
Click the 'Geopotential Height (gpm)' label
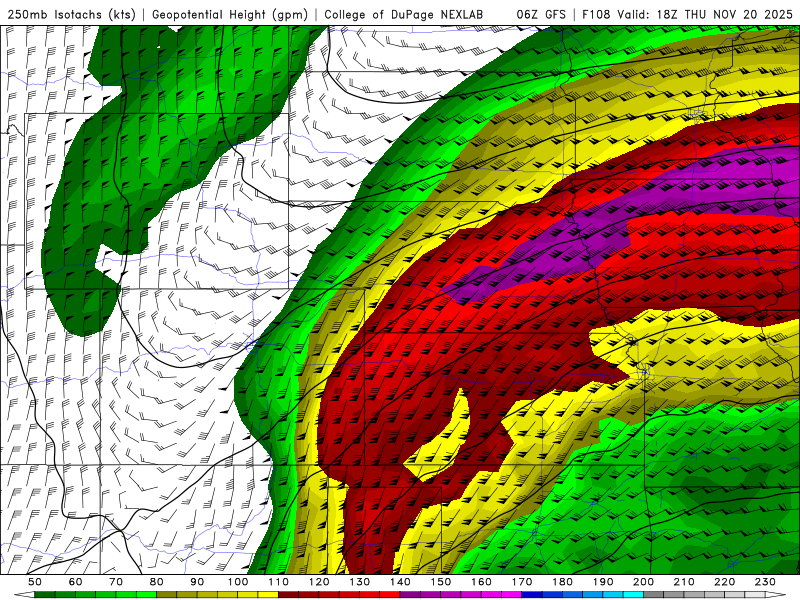pyautogui.click(x=230, y=14)
